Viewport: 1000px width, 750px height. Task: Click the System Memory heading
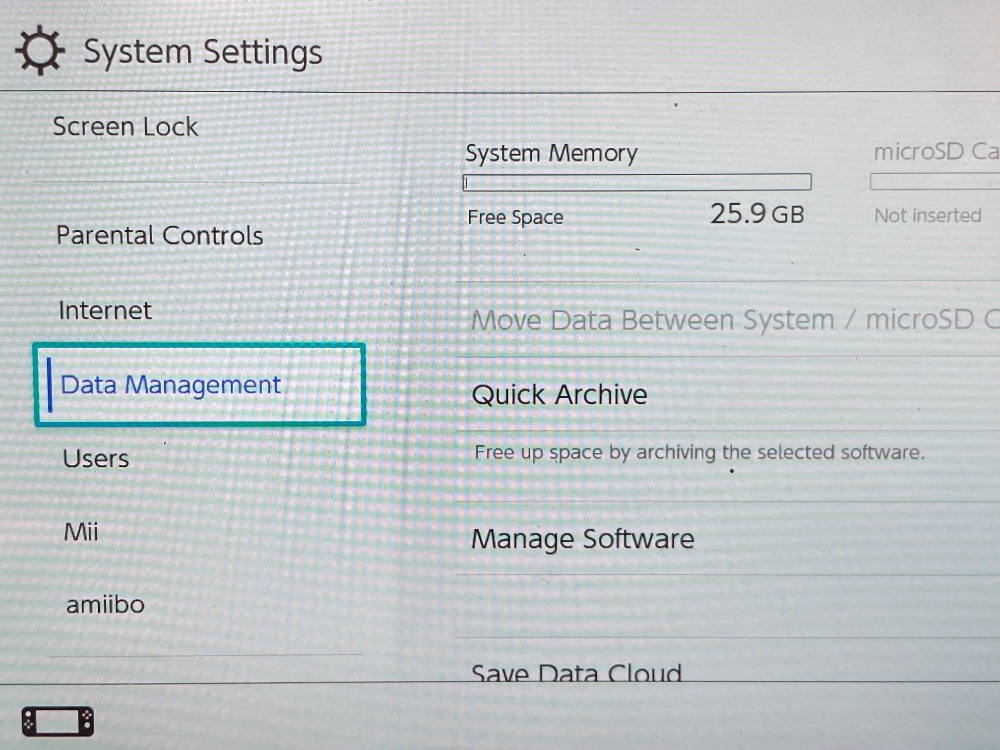coord(551,154)
